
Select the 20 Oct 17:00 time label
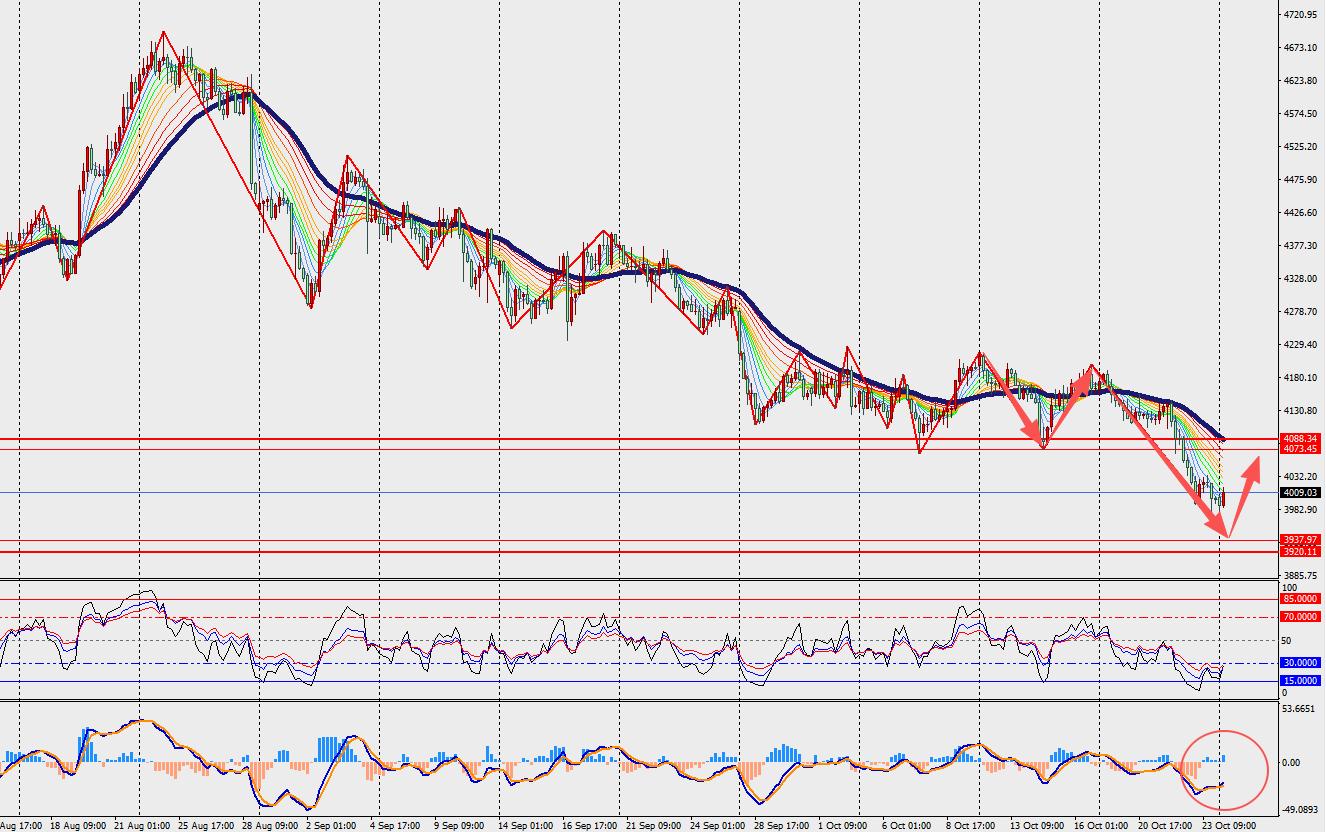pyautogui.click(x=1165, y=826)
